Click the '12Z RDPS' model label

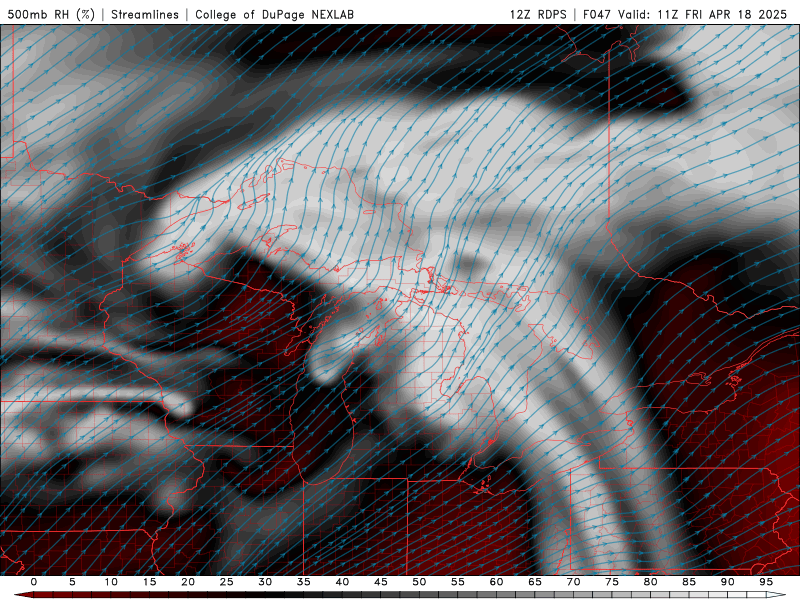click(538, 14)
